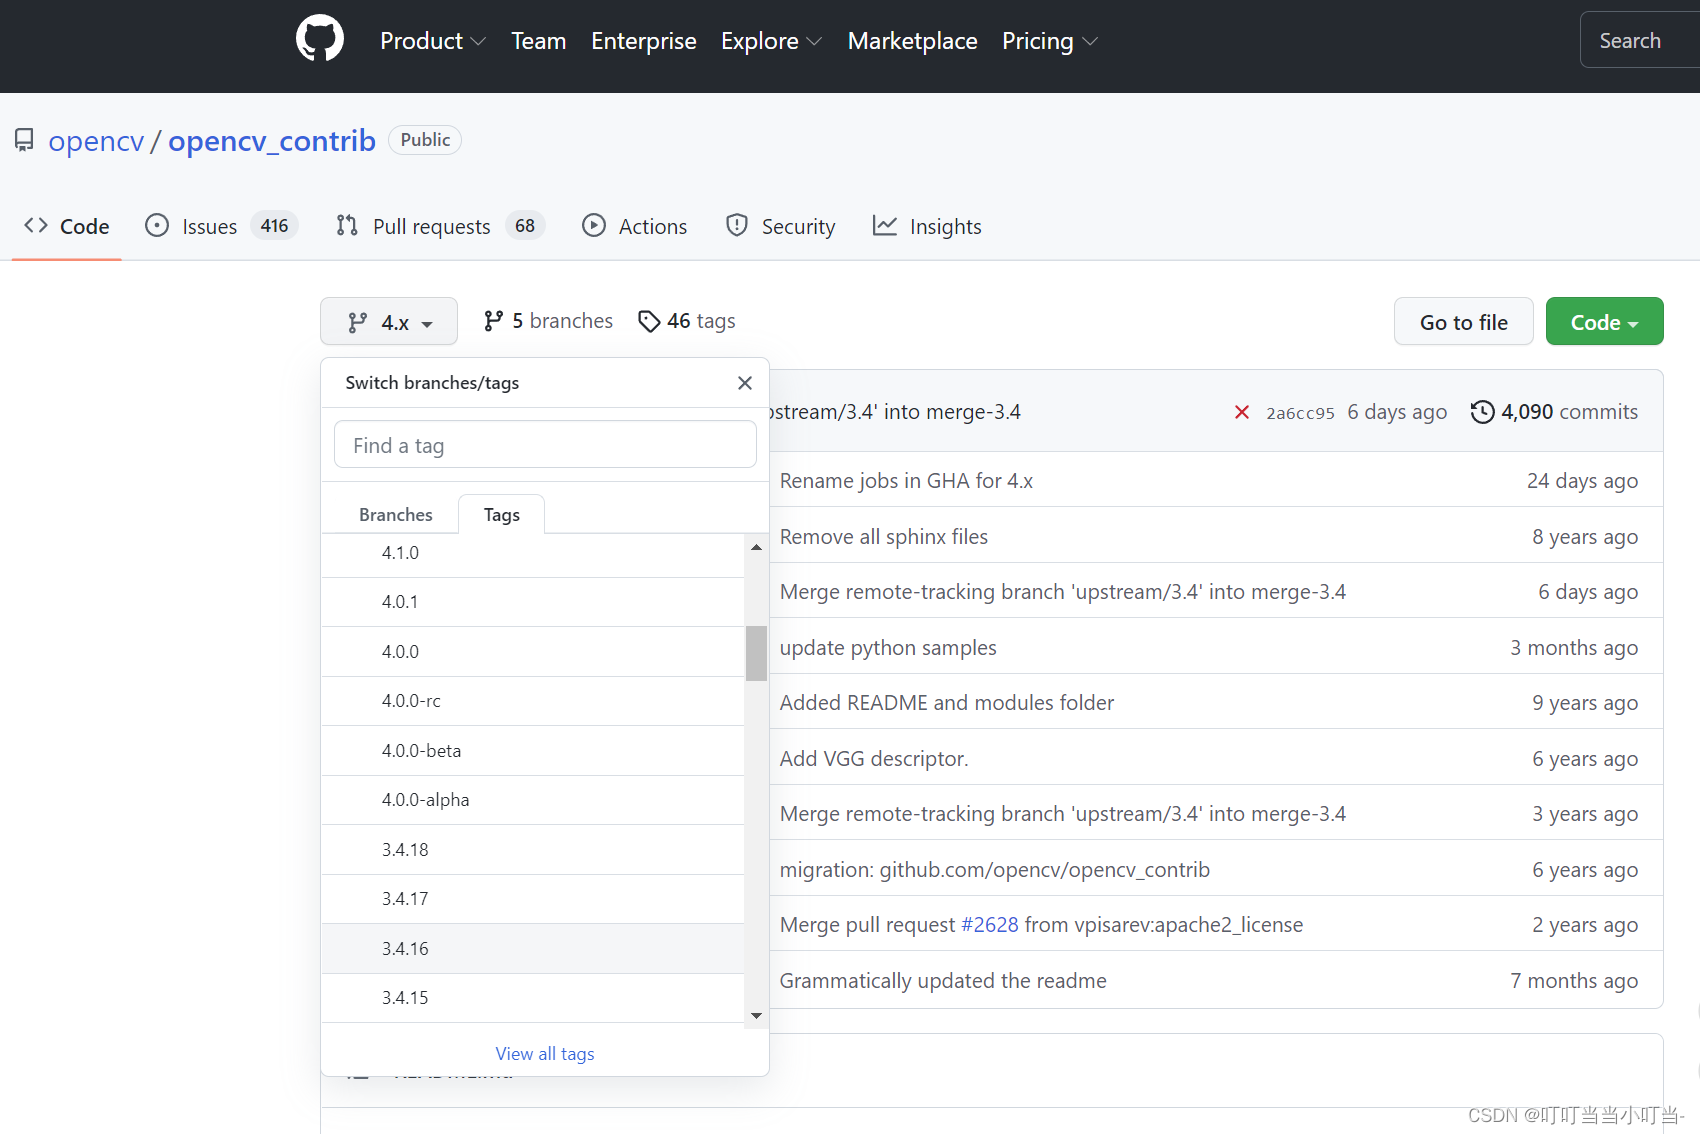The image size is (1700, 1134).
Task: Click the commit history clock icon
Action: [x=1482, y=412]
